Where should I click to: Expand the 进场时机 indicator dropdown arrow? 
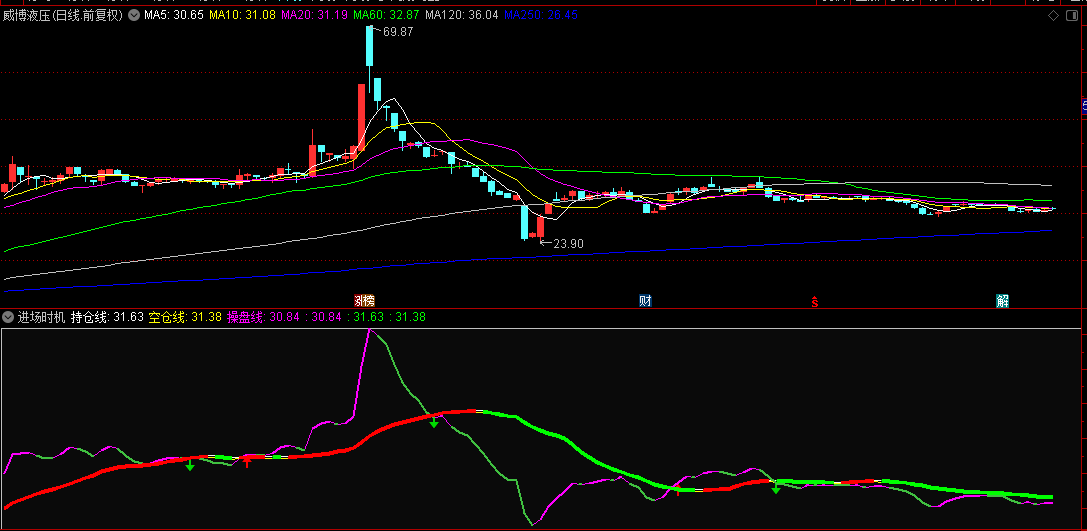tap(8, 317)
